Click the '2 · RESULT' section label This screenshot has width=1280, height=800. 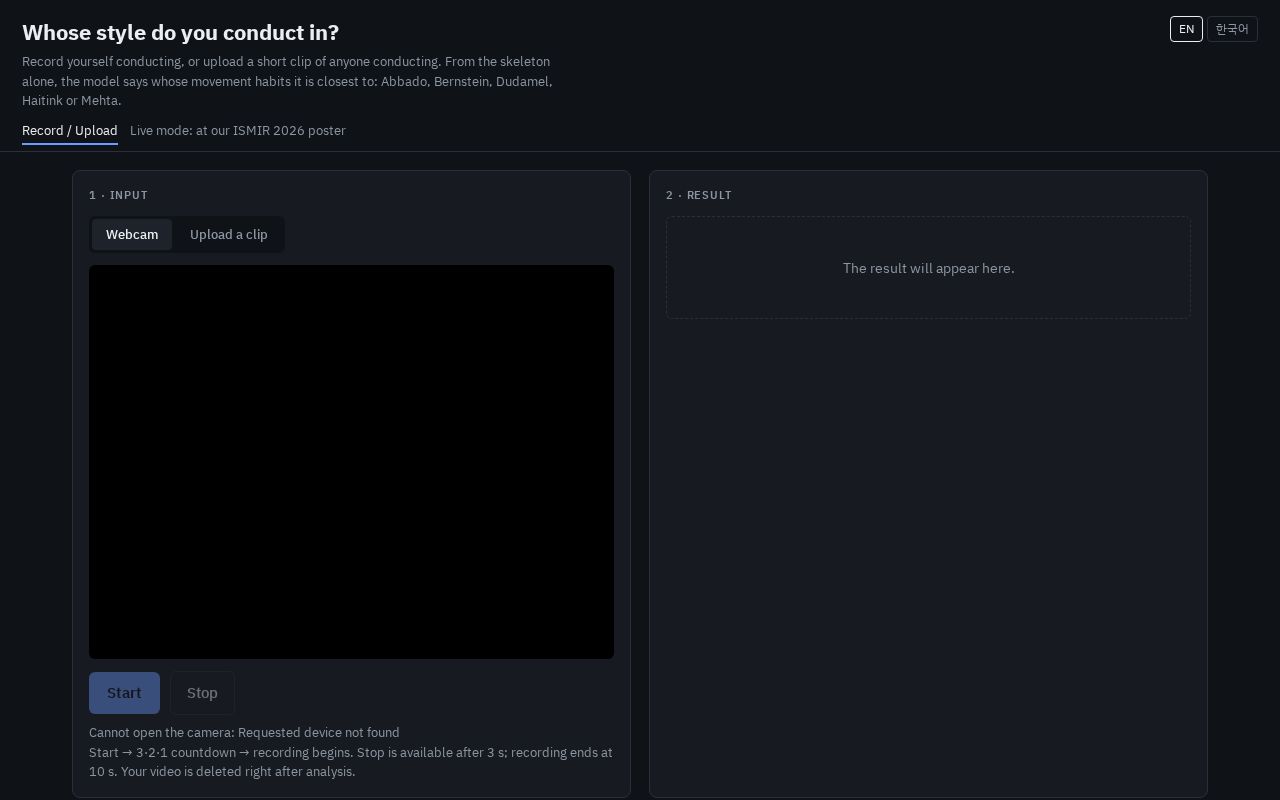pyautogui.click(x=699, y=195)
